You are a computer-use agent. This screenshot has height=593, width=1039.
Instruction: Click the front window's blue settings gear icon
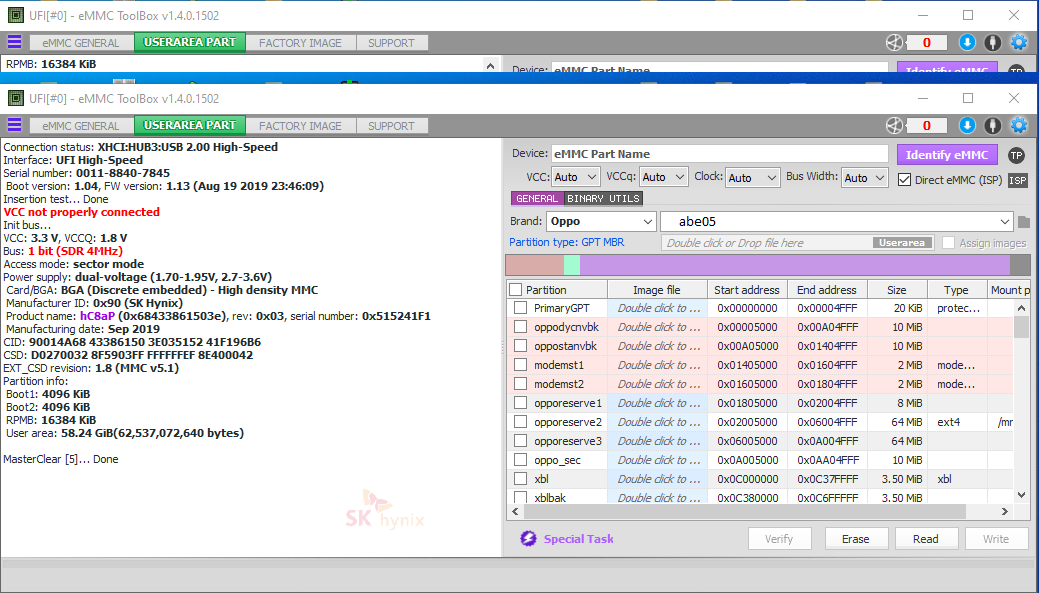[1019, 125]
